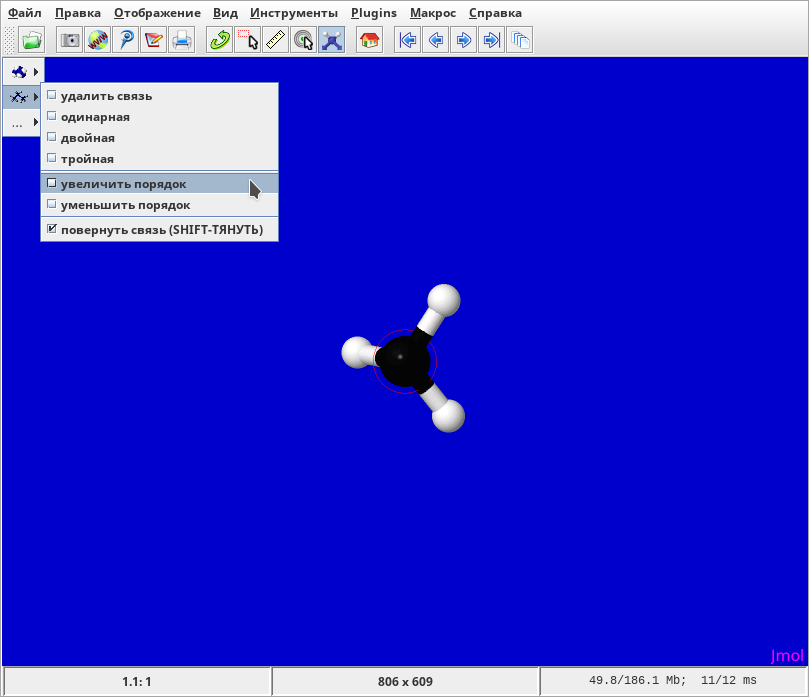Click the printer icon
810x698 pixels.
coord(182,40)
